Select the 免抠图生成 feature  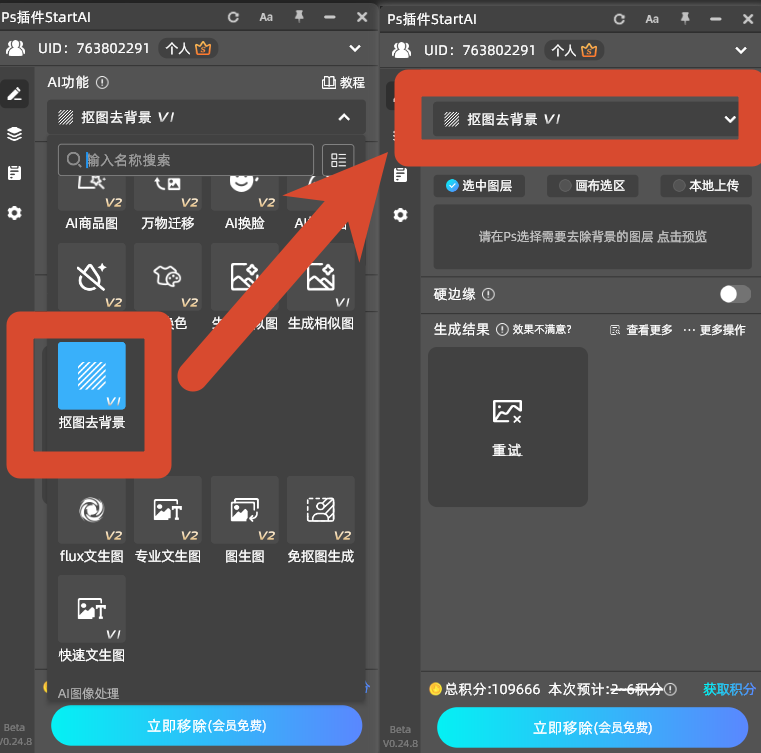(321, 520)
